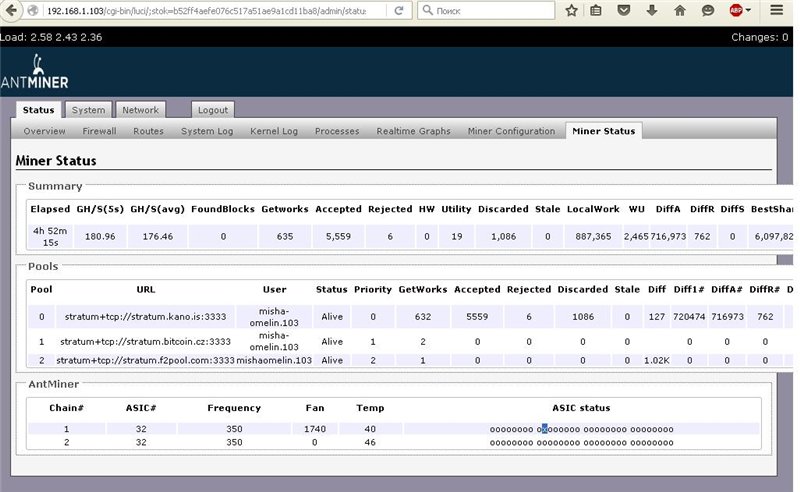Open the Network tab
The width and height of the screenshot is (800, 492).
click(140, 110)
